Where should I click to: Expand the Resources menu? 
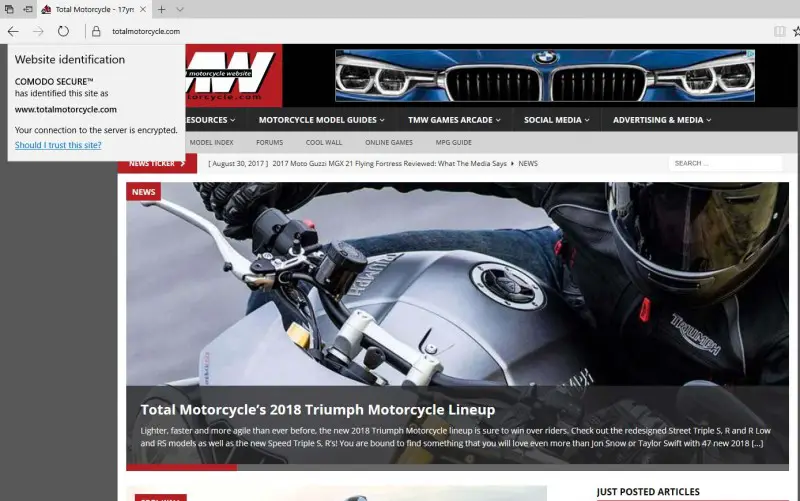pos(210,120)
